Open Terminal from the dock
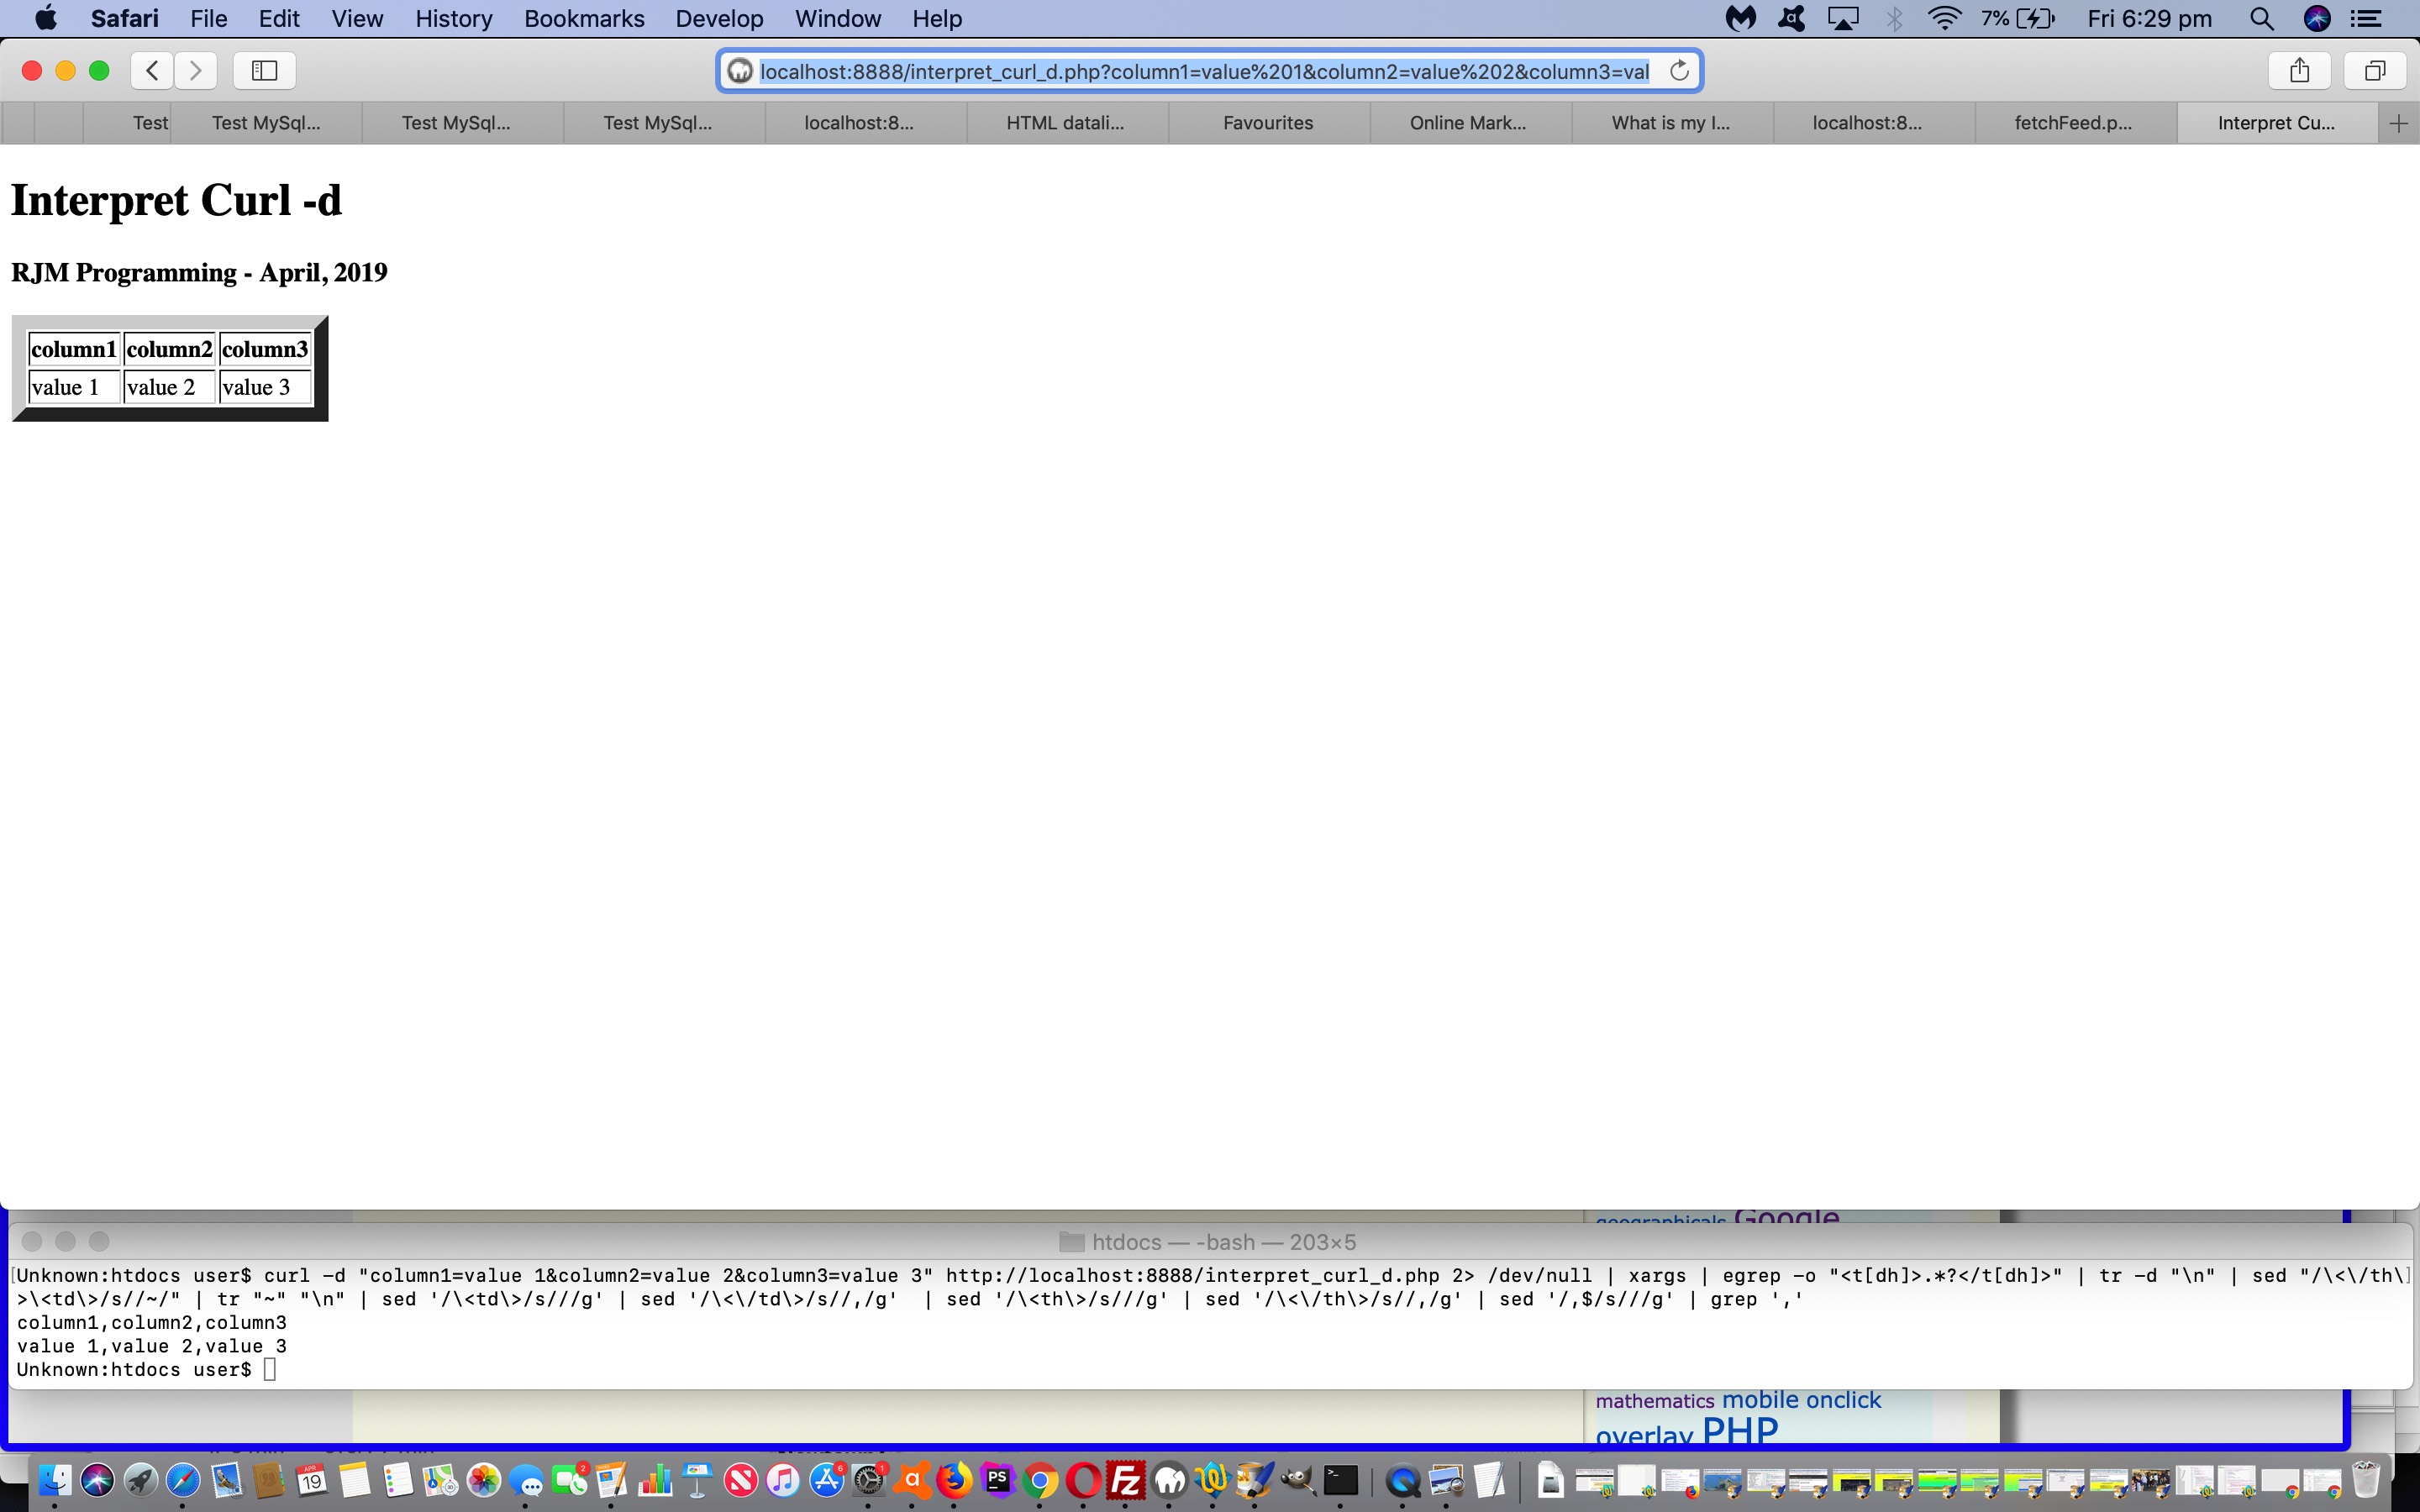The image size is (2420, 1512). 1340,1480
